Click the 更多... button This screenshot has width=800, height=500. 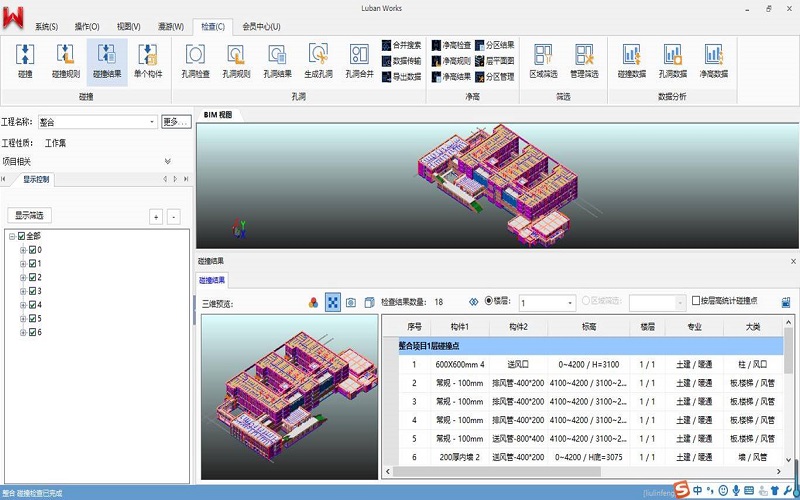click(177, 122)
